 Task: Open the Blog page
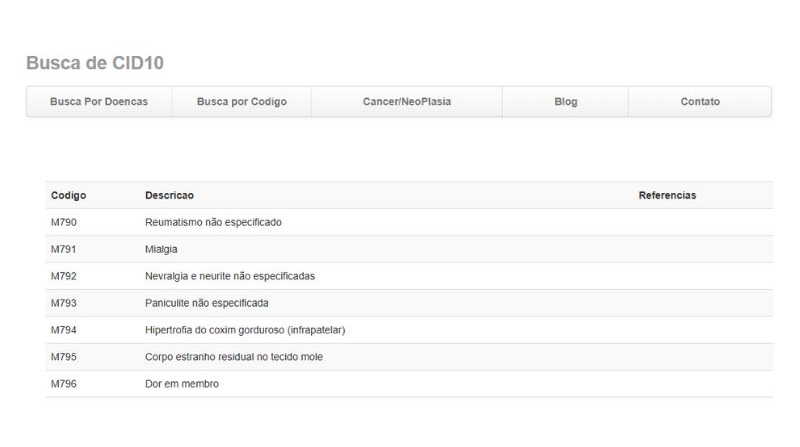(565, 101)
